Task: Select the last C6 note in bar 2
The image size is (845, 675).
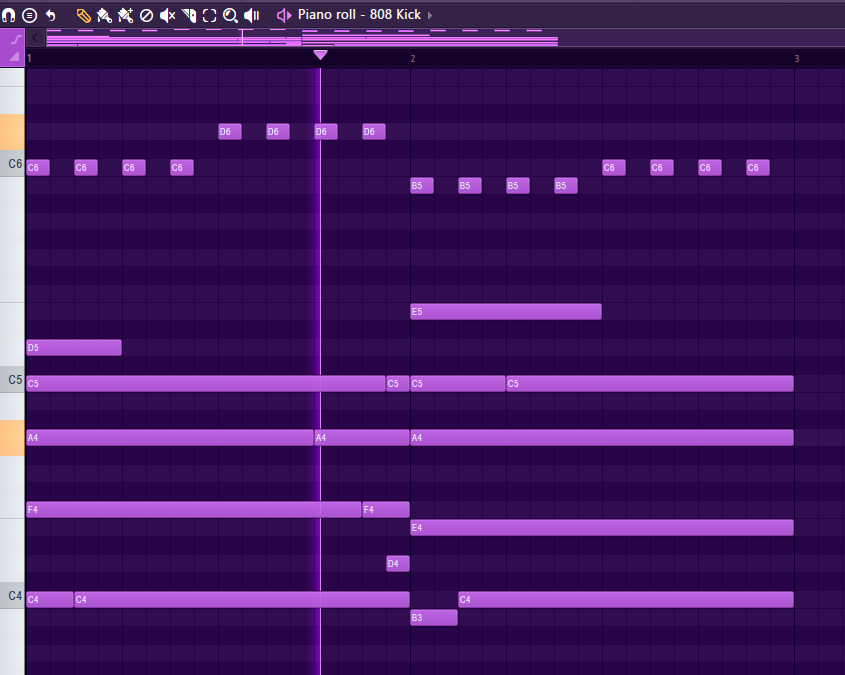Action: tap(758, 168)
